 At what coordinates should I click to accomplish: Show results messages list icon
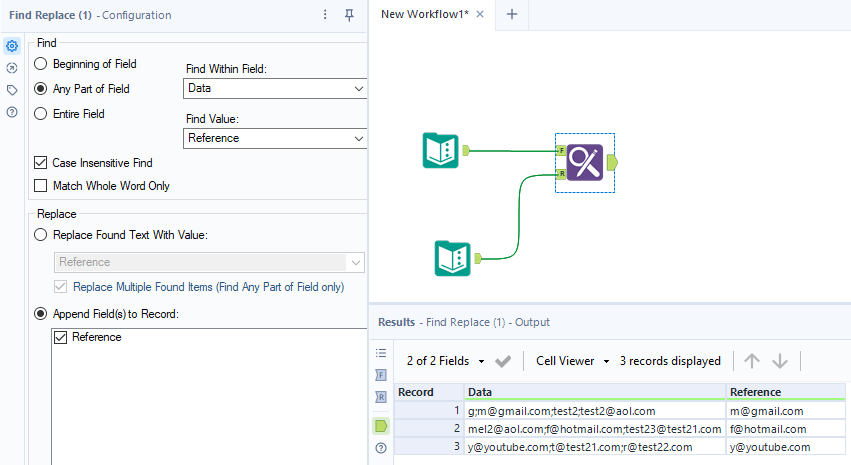click(x=381, y=353)
